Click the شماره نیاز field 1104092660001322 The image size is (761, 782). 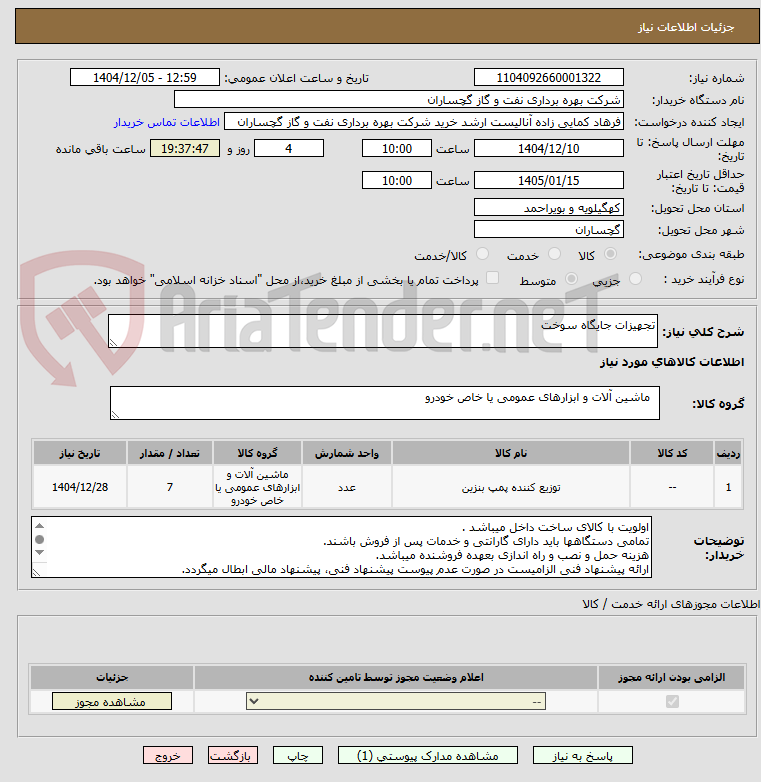click(x=549, y=77)
